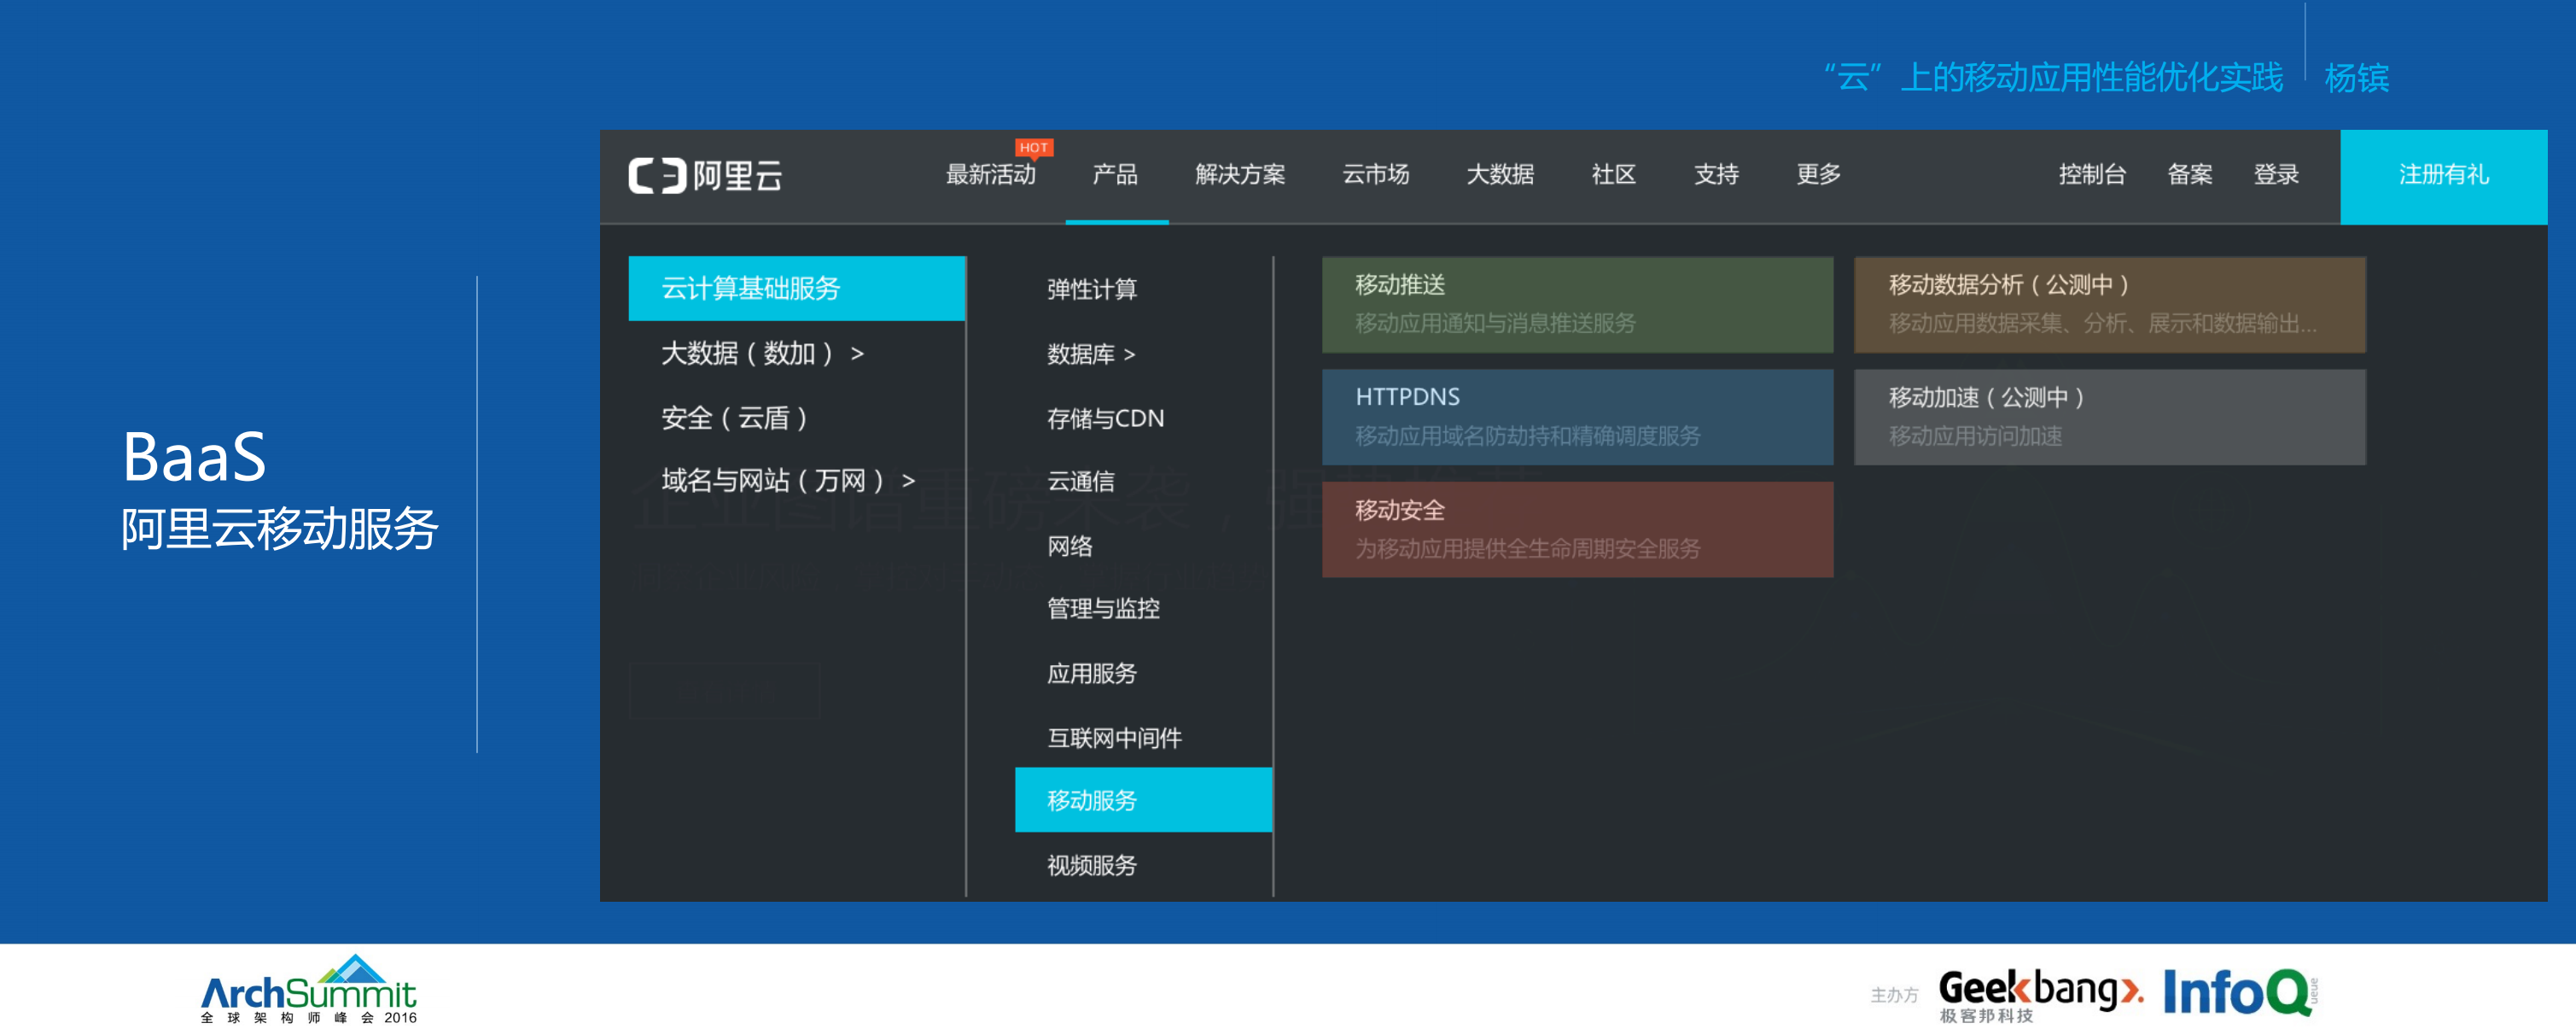Click the 注册有礼 button
The image size is (2576, 1029).
click(x=2444, y=176)
